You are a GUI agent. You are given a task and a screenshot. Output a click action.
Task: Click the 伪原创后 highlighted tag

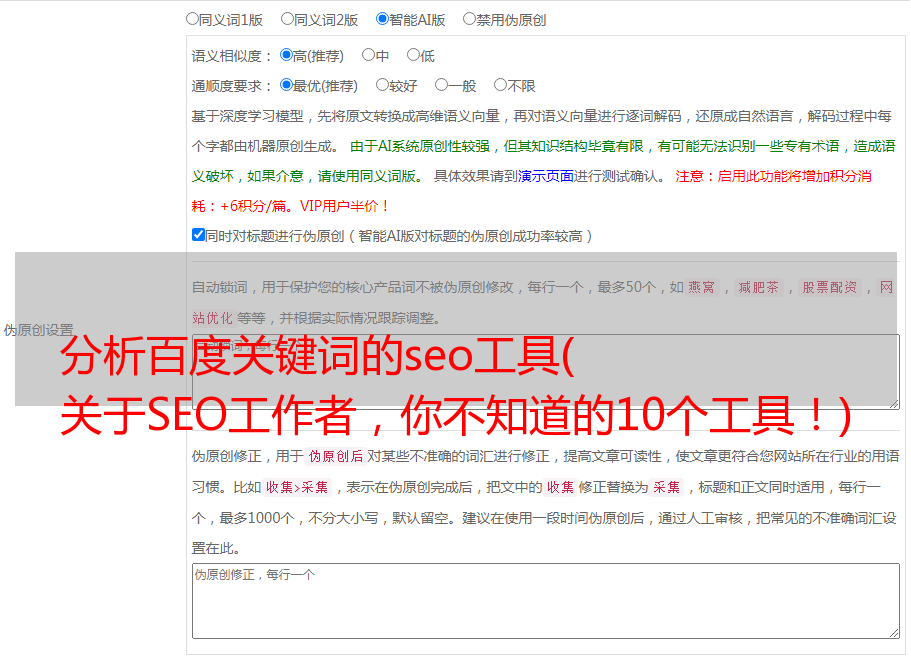coord(336,456)
